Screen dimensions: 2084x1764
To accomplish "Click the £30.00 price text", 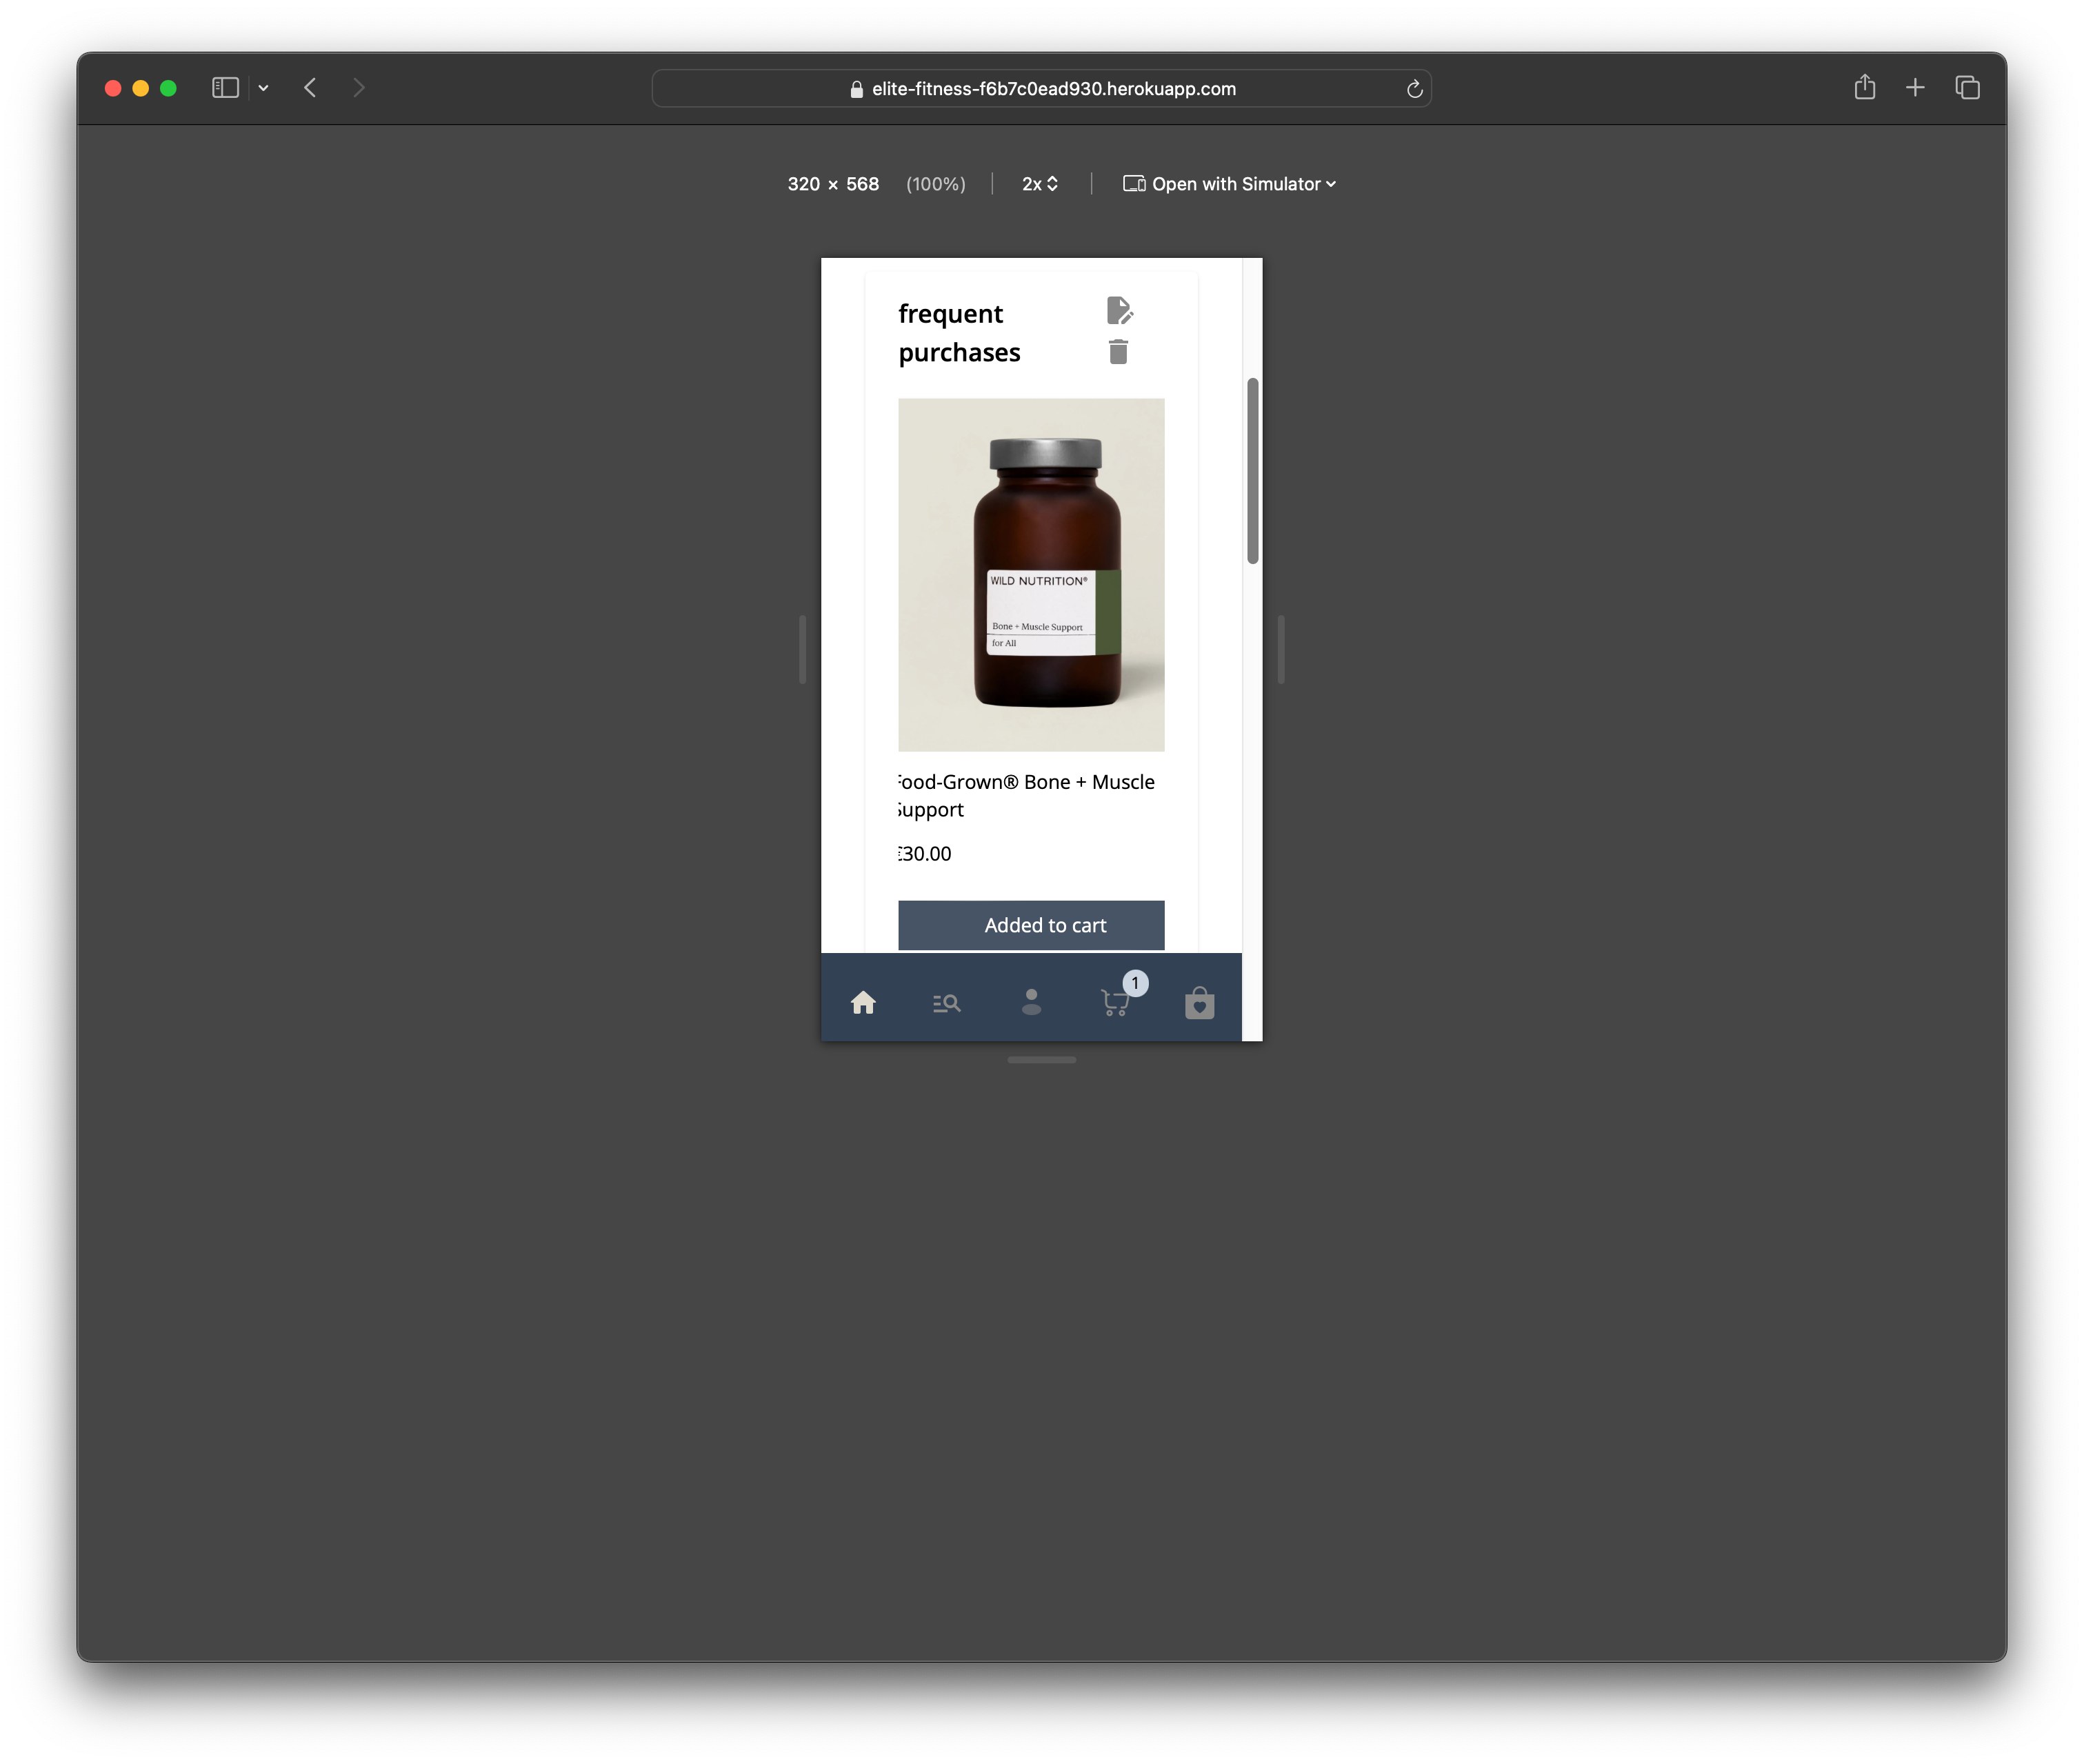I will pos(925,854).
